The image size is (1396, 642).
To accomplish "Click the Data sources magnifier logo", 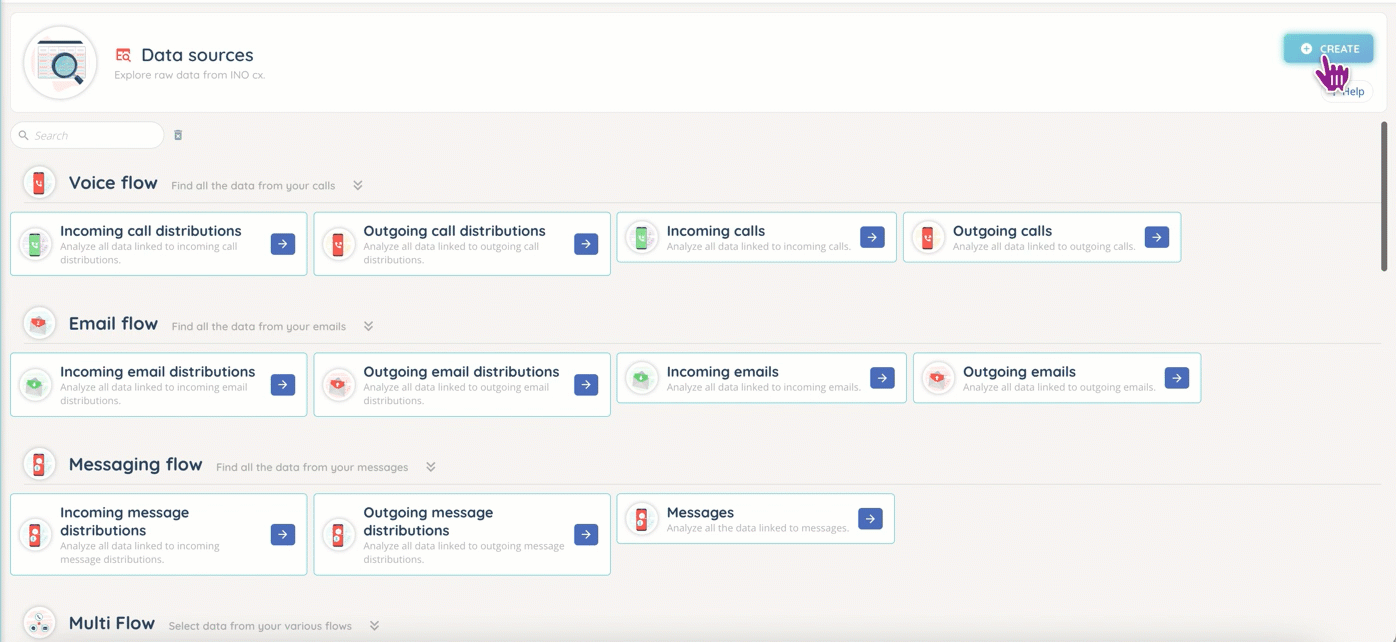I will pos(61,63).
